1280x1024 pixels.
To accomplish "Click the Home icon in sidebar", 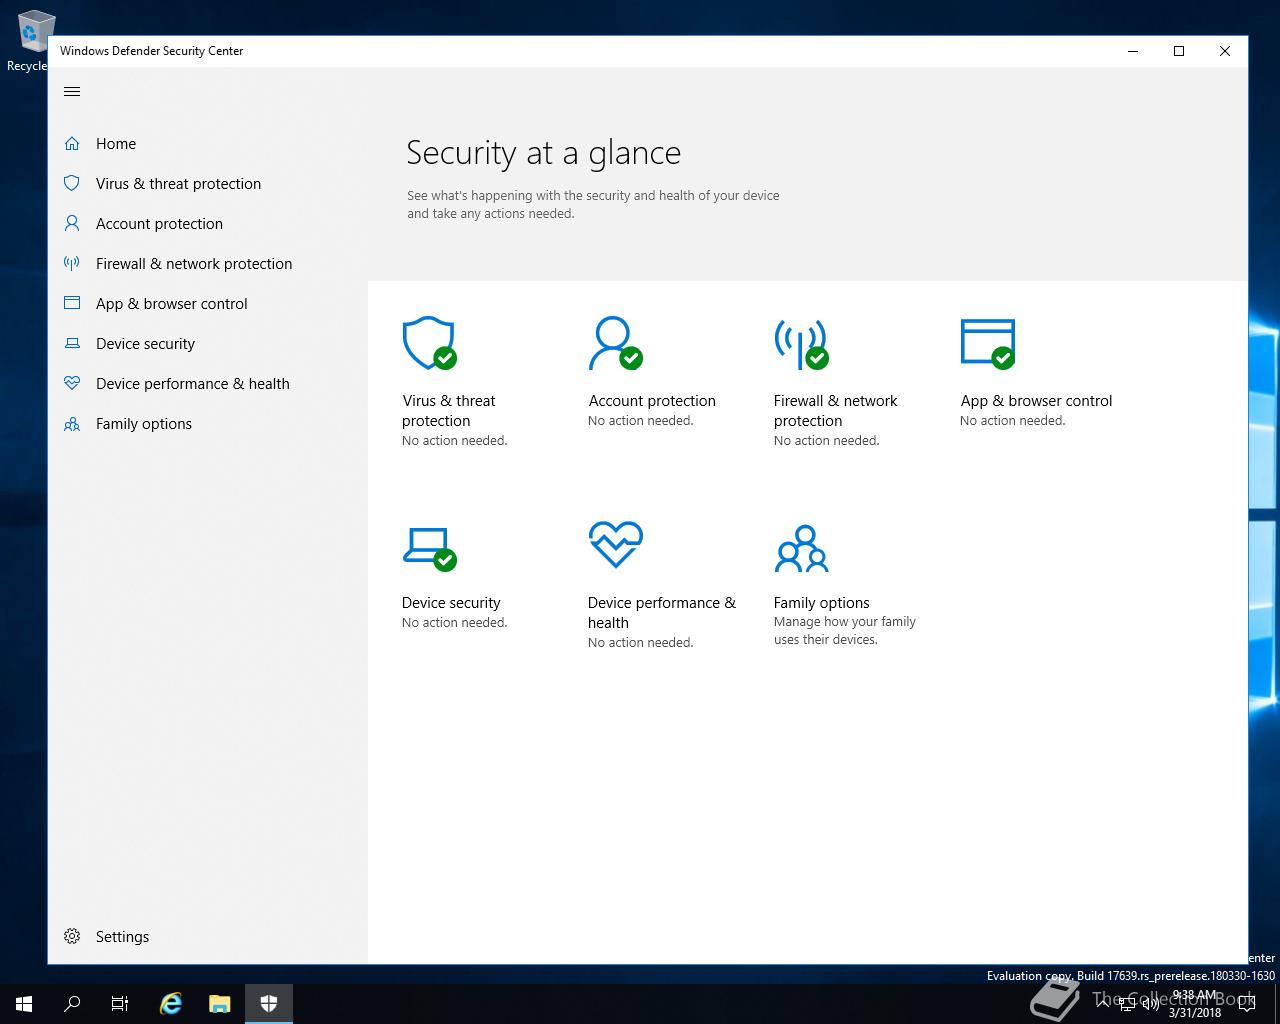I will pyautogui.click(x=72, y=144).
